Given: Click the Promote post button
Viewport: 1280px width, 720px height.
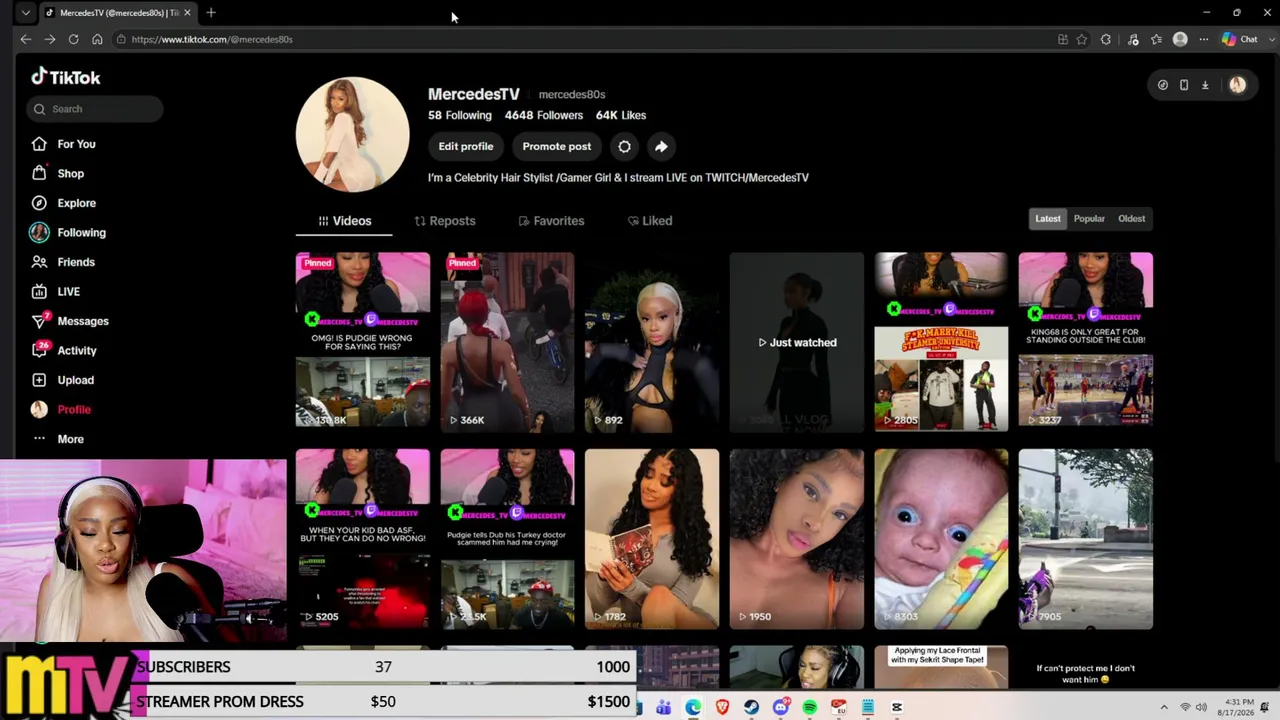Looking at the screenshot, I should [557, 146].
